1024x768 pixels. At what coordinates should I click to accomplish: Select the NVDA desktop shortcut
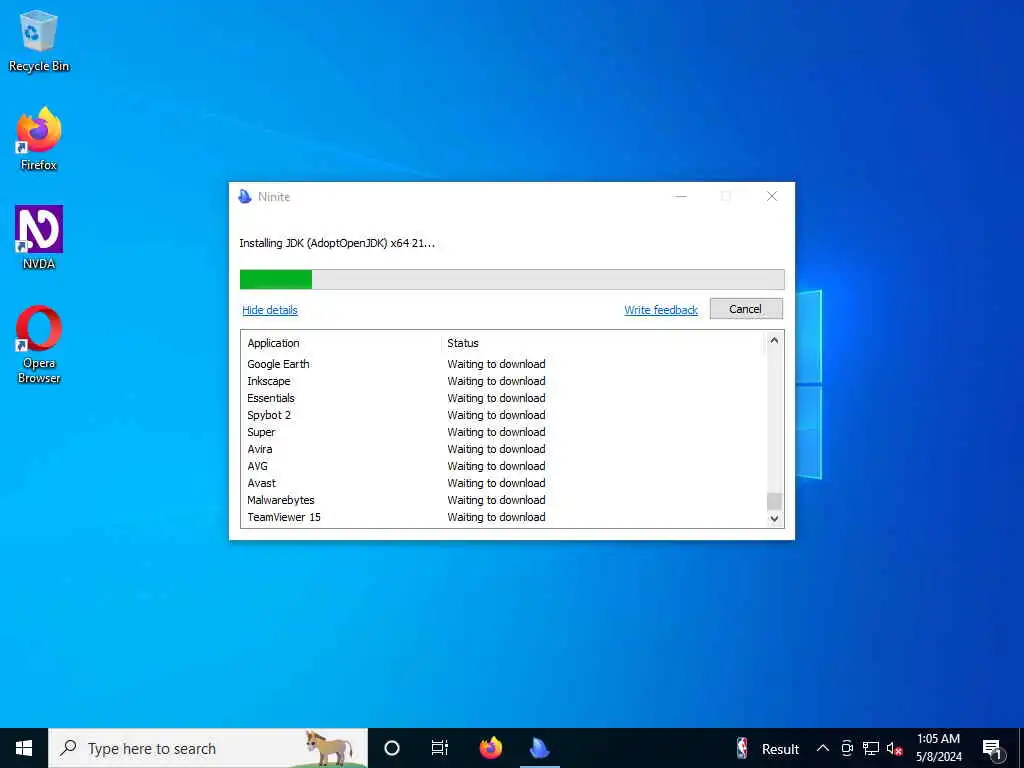pos(39,238)
